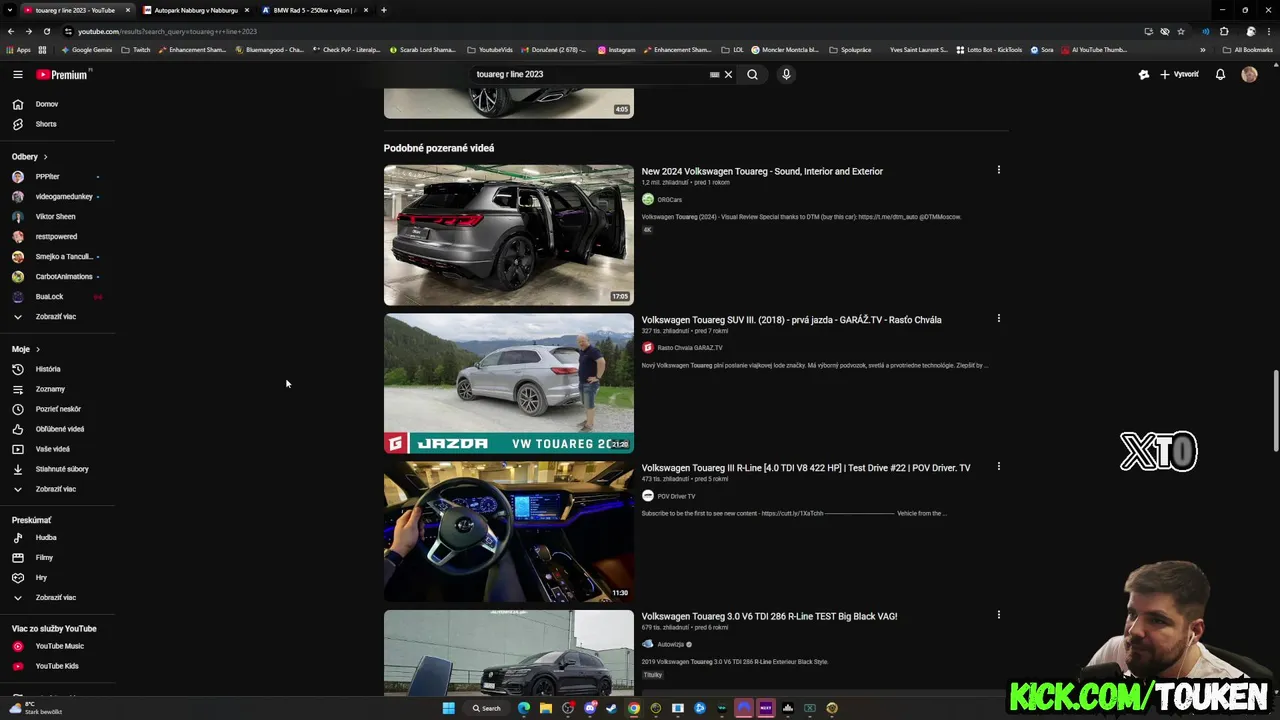
Task: Click the search field with touareg r line 2023
Action: pos(590,74)
